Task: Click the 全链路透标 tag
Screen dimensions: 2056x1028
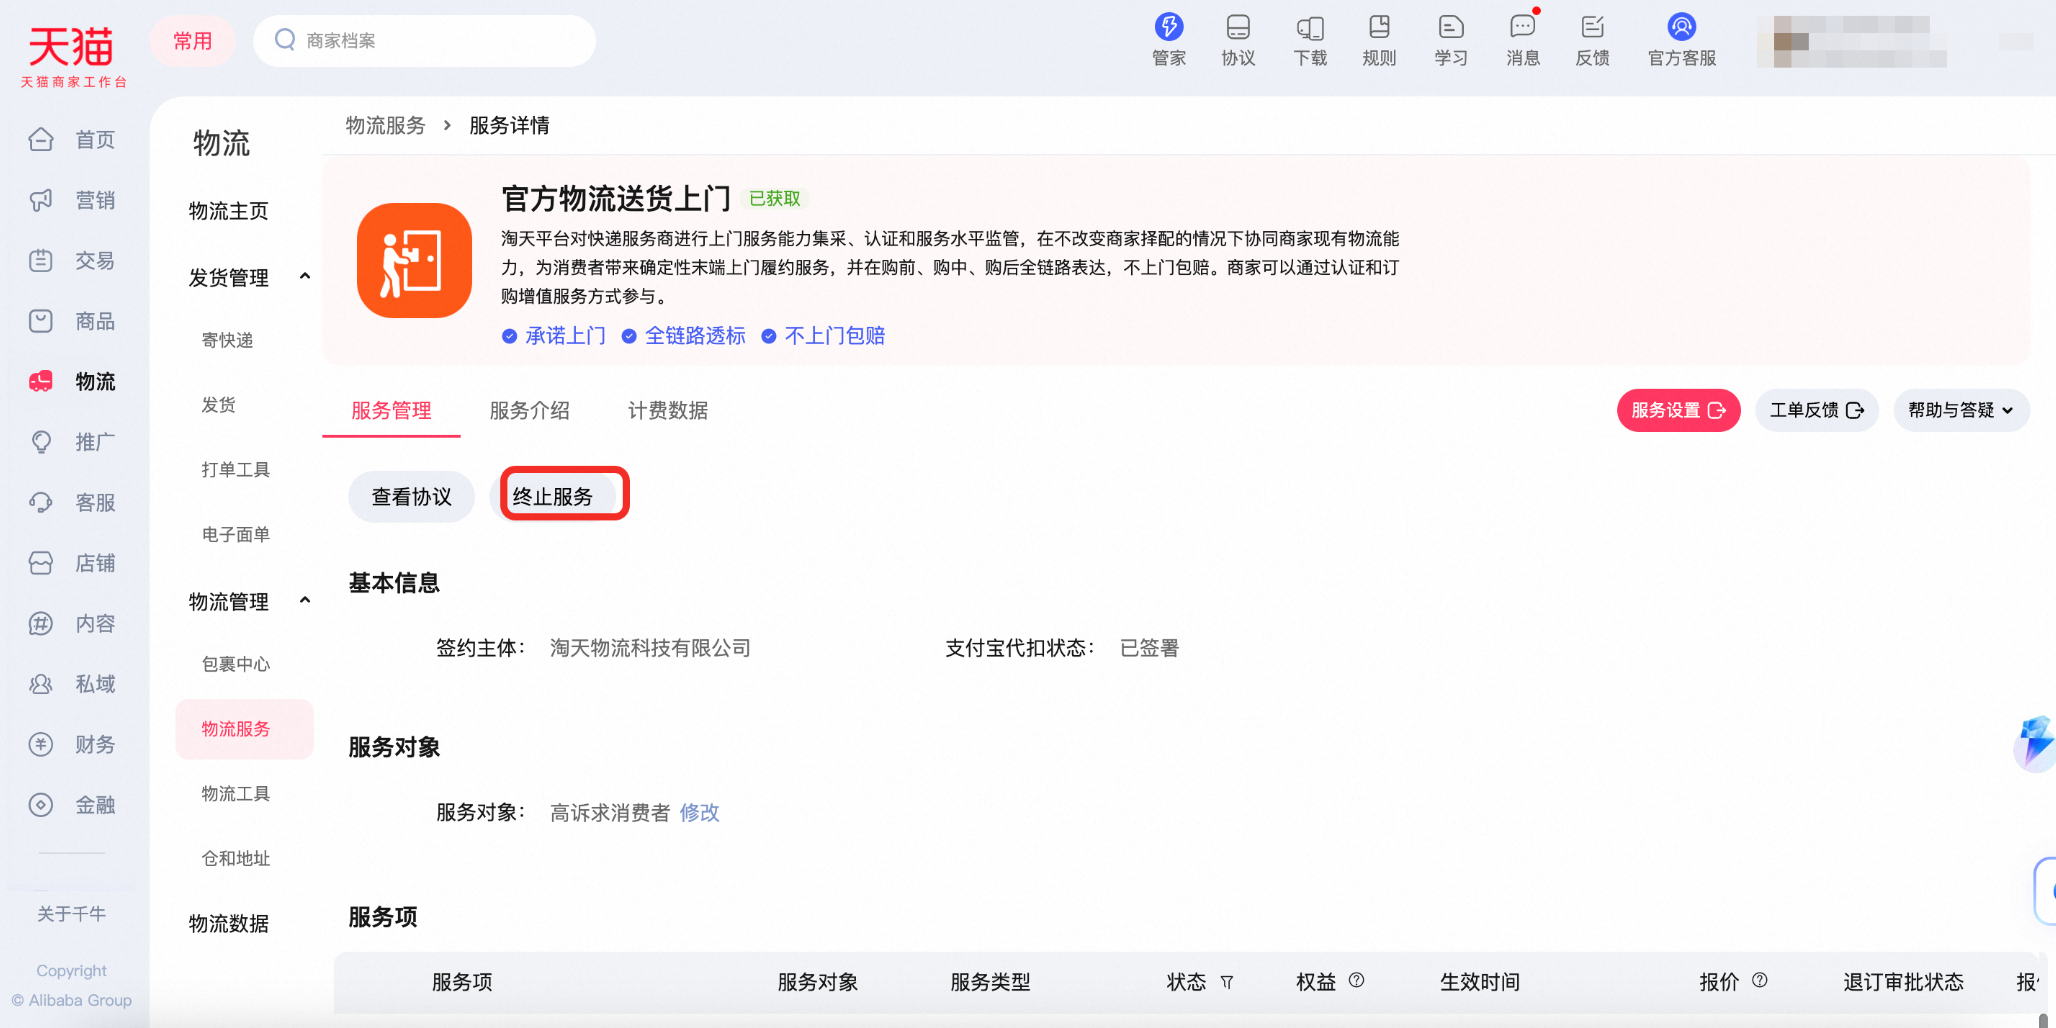Action: 684,336
